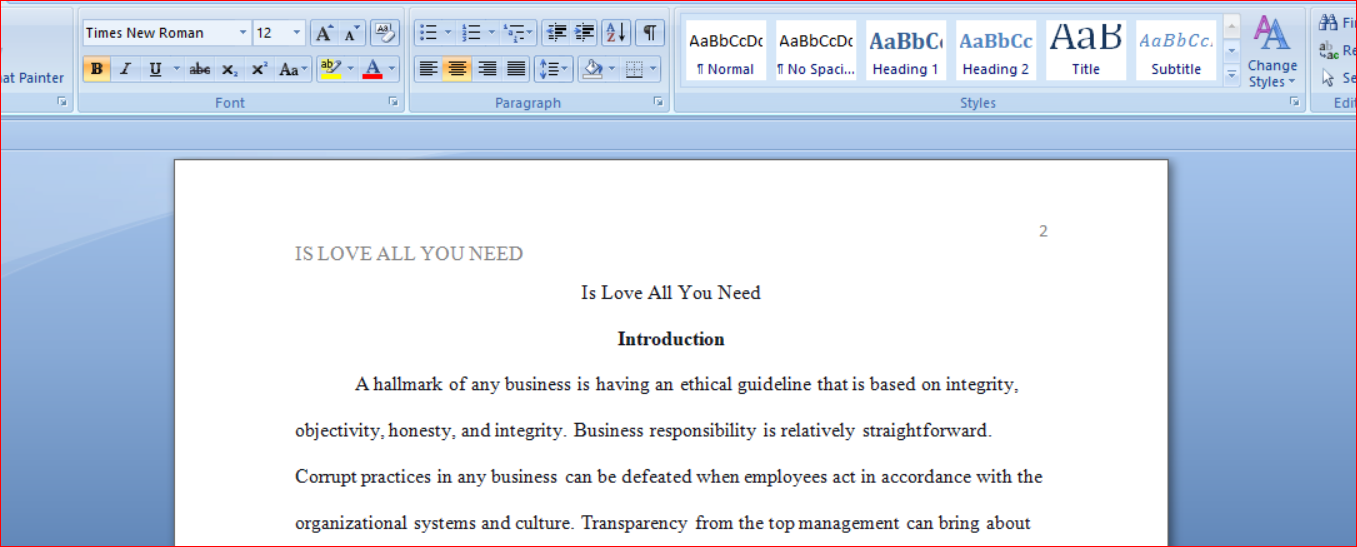
Task: Clear formatting with the eraser icon
Action: coord(384,33)
